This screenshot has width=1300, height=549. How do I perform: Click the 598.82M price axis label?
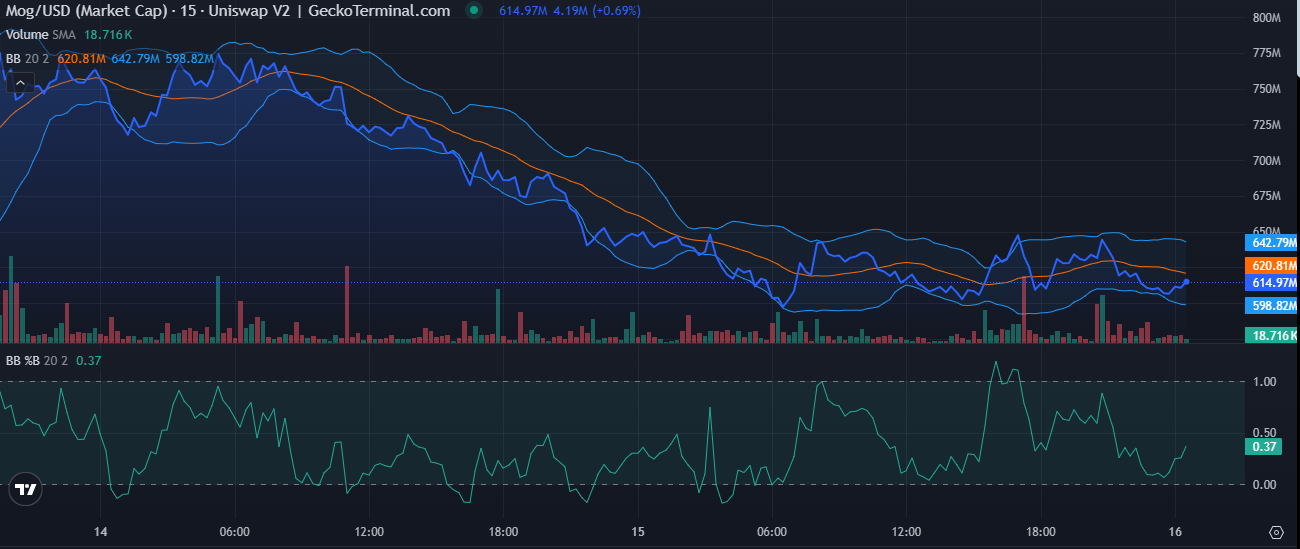point(1272,305)
